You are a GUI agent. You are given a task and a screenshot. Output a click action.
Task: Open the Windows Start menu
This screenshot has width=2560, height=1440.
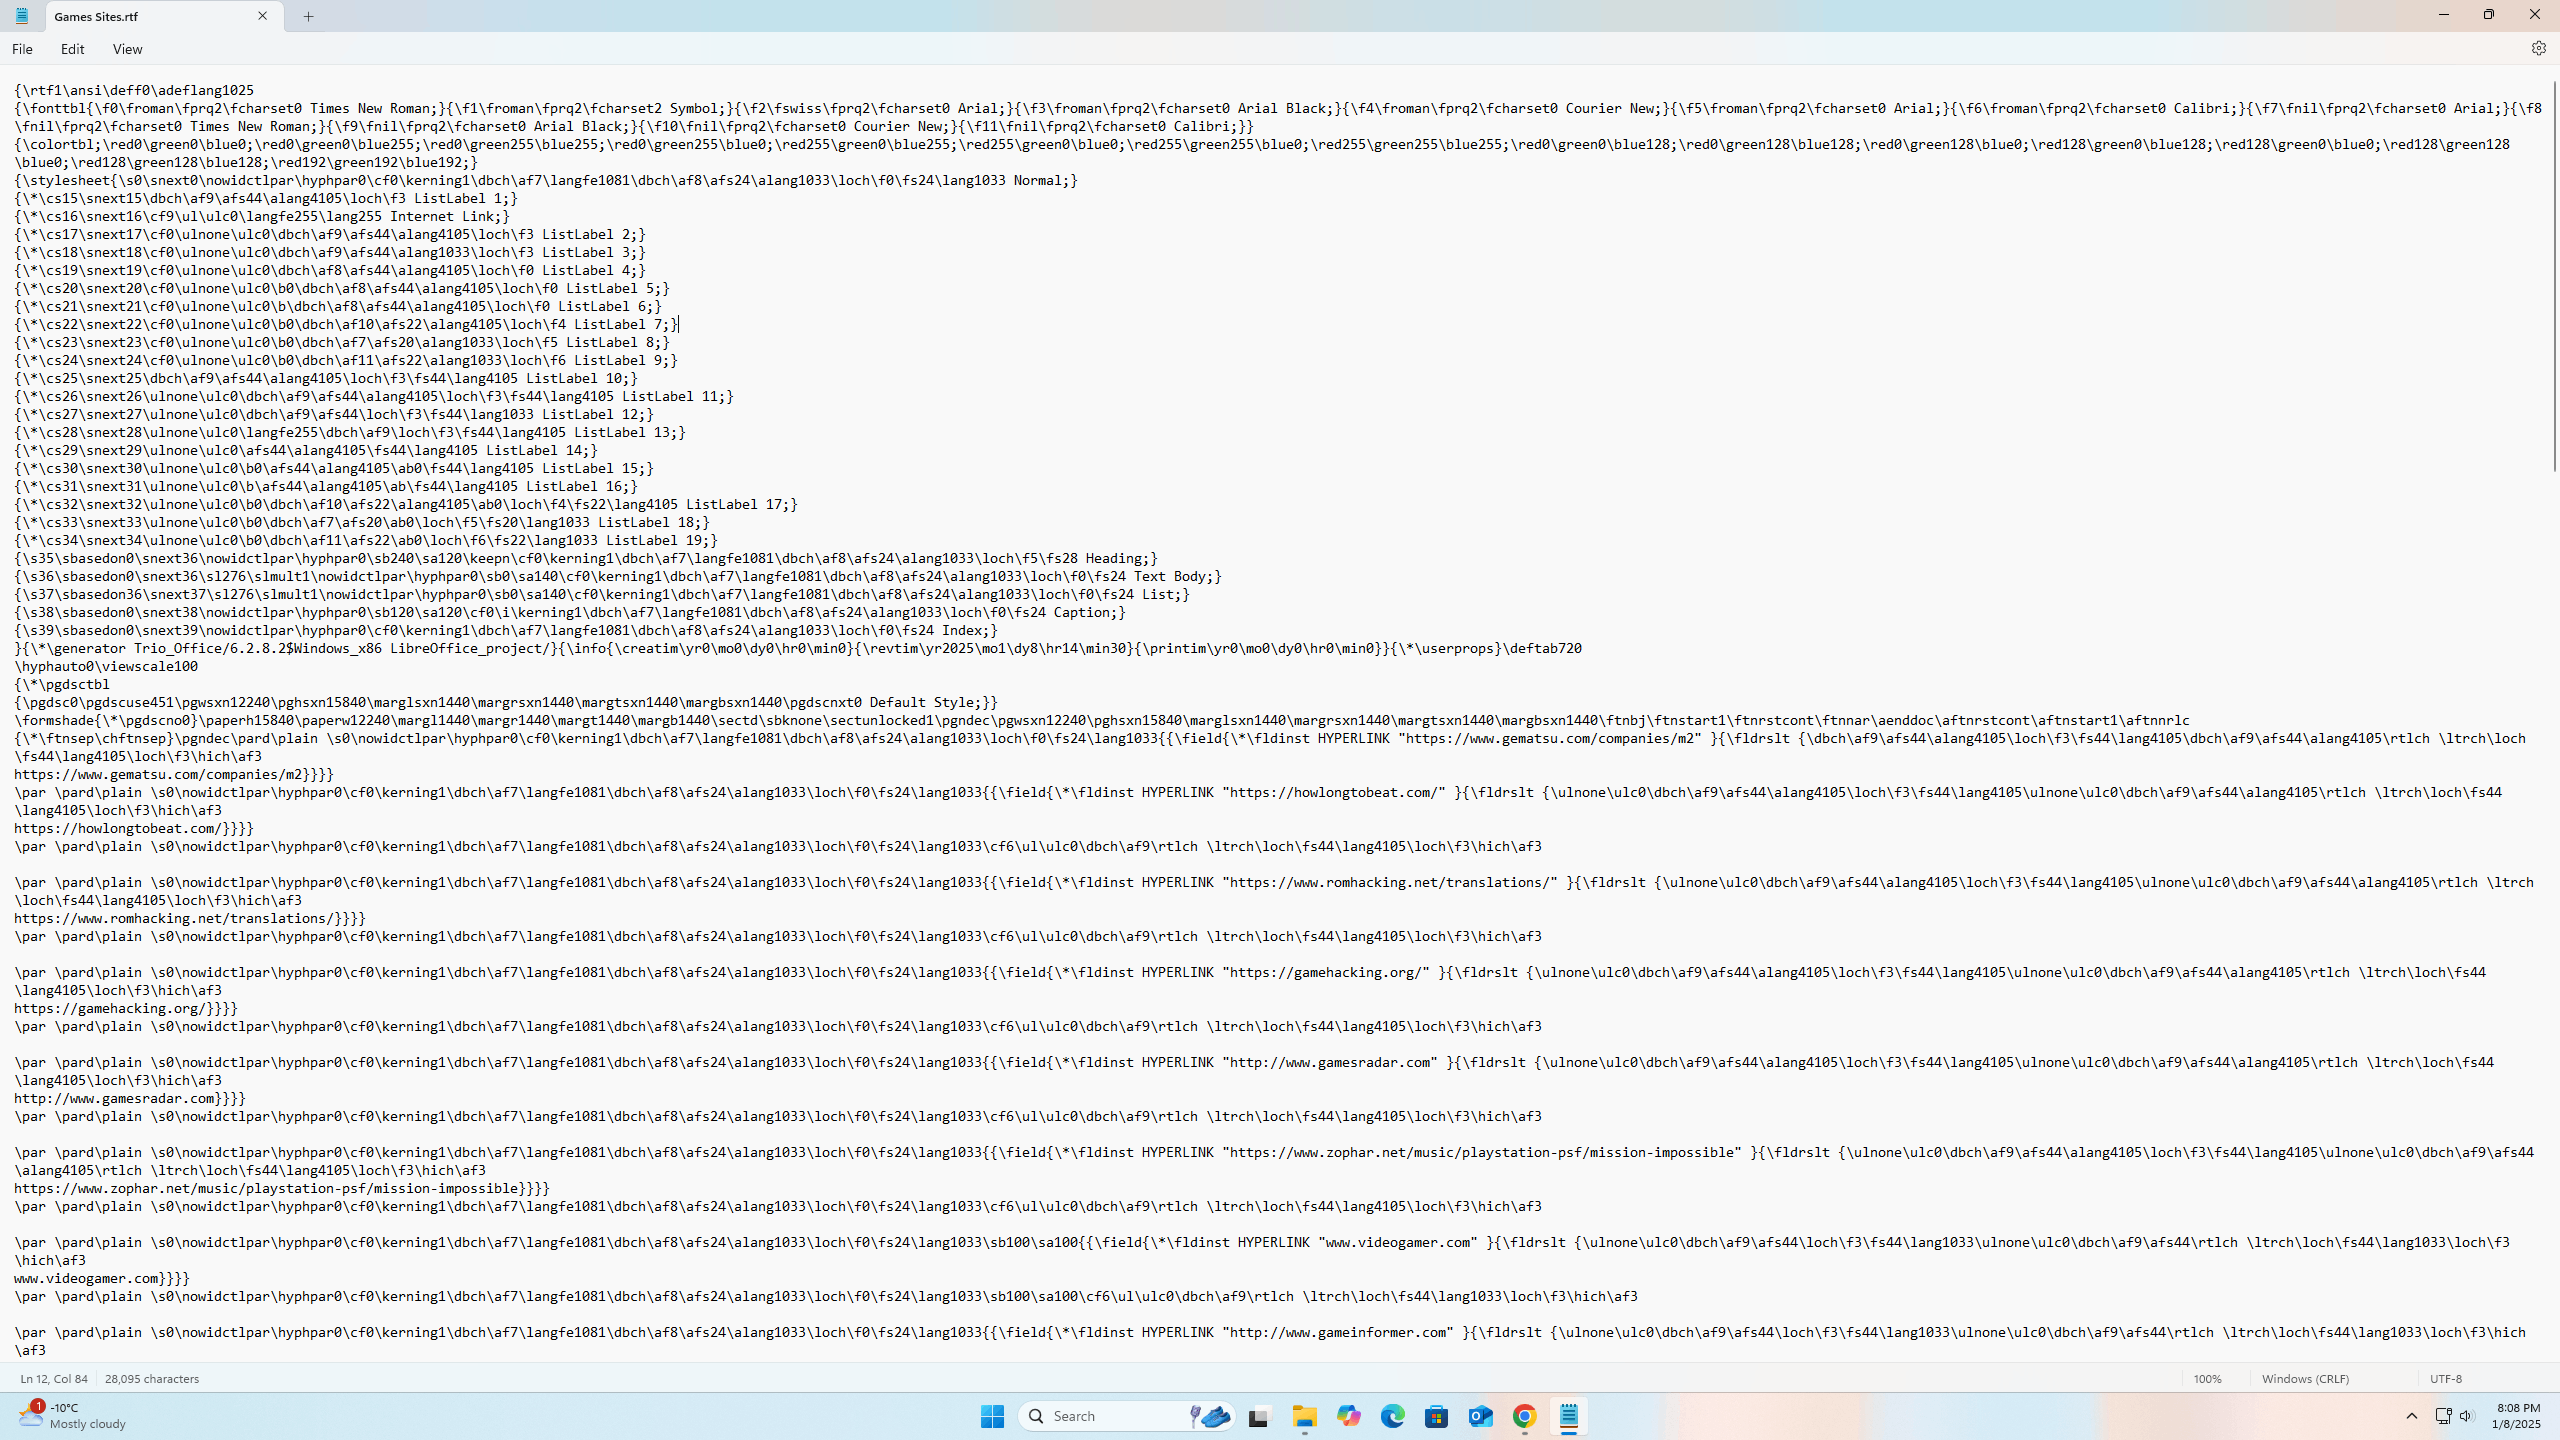click(x=992, y=1416)
